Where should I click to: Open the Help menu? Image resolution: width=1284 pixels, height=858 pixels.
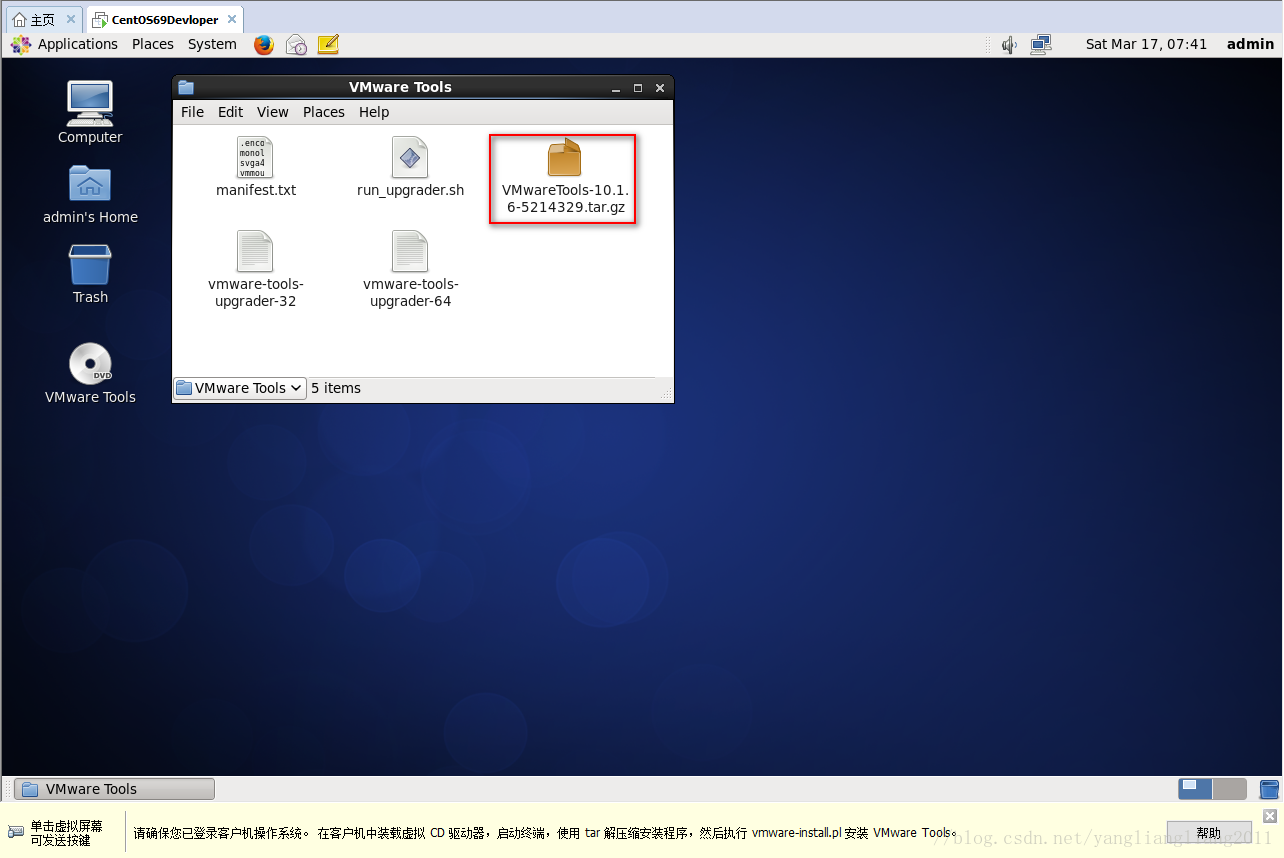click(374, 112)
